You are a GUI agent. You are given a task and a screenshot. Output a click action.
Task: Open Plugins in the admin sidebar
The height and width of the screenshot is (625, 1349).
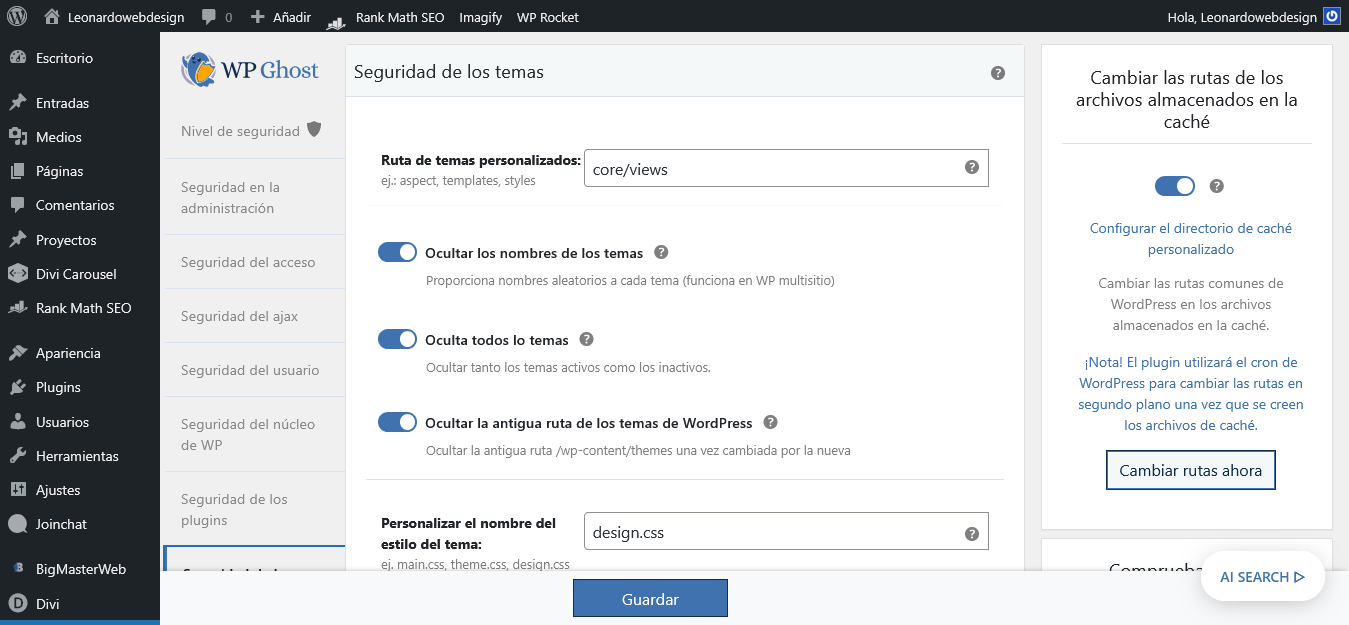[58, 387]
